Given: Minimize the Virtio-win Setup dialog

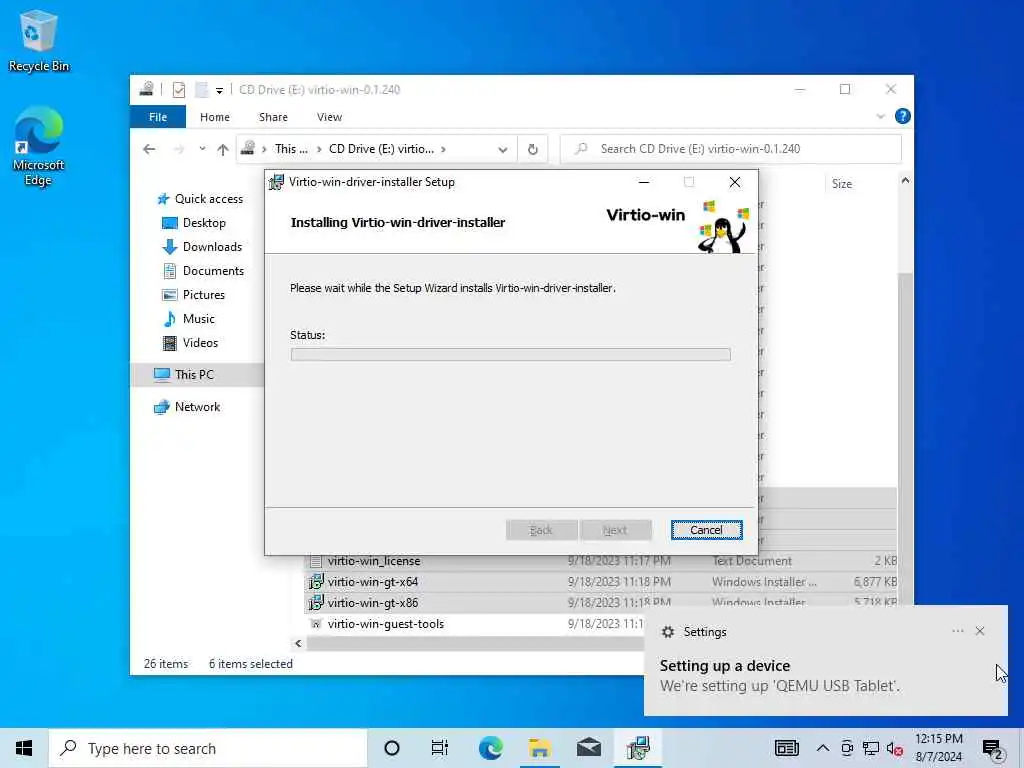Looking at the screenshot, I should point(644,182).
